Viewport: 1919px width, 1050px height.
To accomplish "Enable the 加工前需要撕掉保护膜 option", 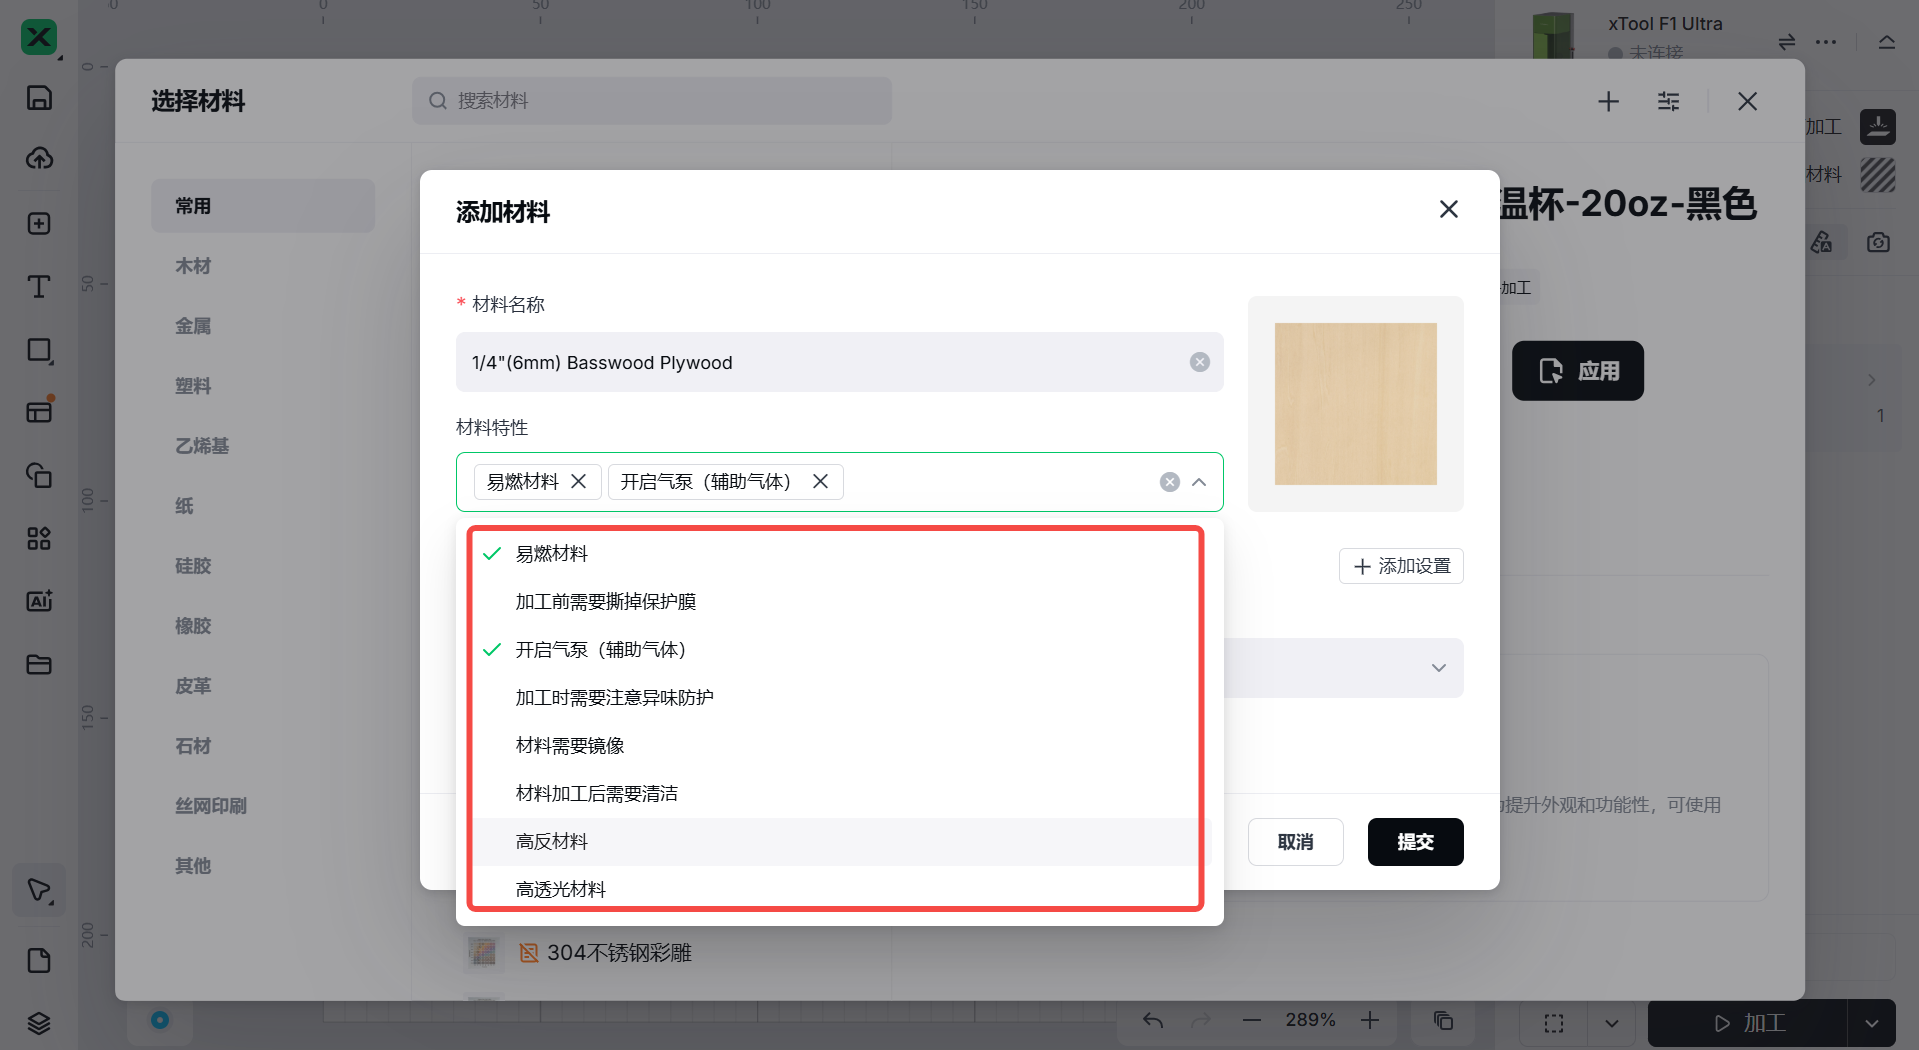I will pyautogui.click(x=605, y=602).
